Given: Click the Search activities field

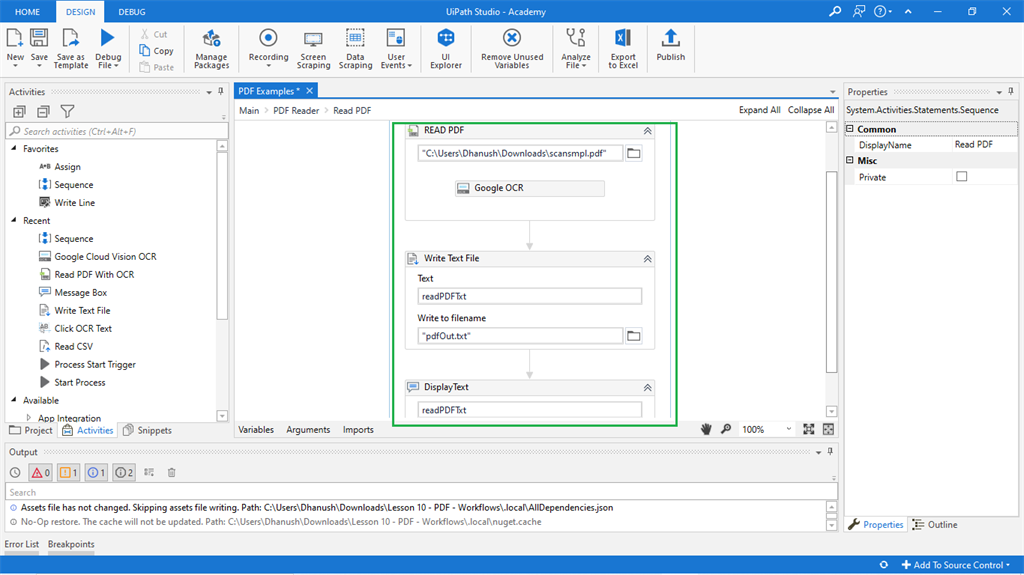Looking at the screenshot, I should click(117, 131).
